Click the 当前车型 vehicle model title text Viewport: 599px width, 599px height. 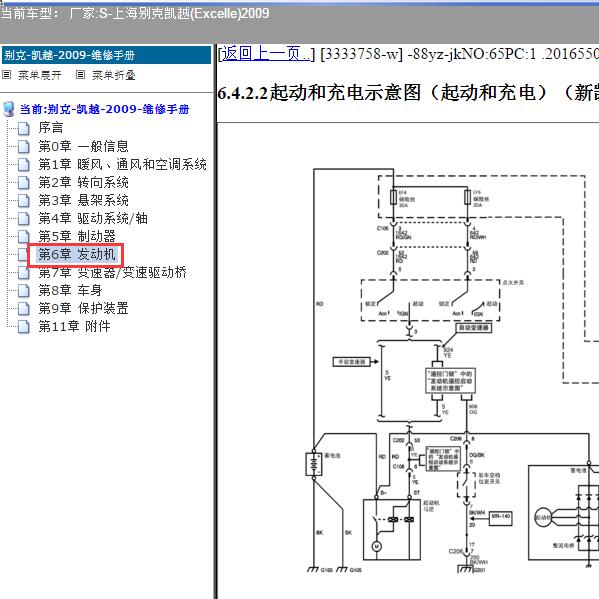pos(135,14)
